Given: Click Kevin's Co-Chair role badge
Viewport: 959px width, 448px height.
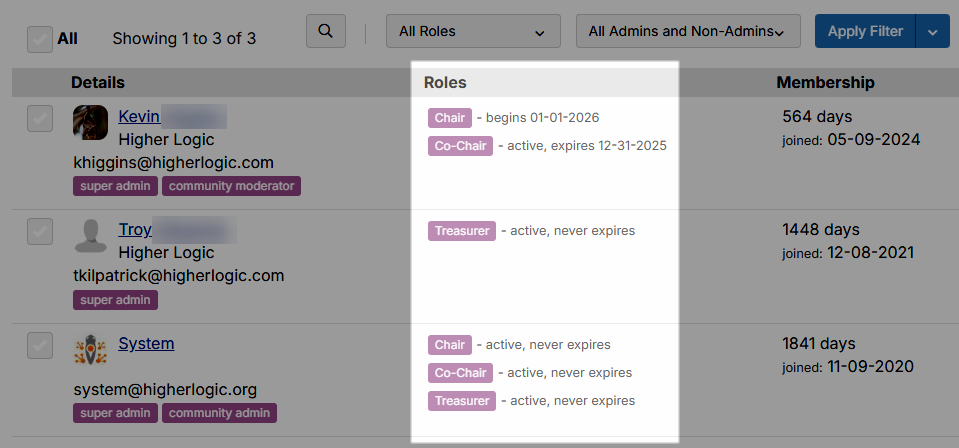Looking at the screenshot, I should pos(461,146).
